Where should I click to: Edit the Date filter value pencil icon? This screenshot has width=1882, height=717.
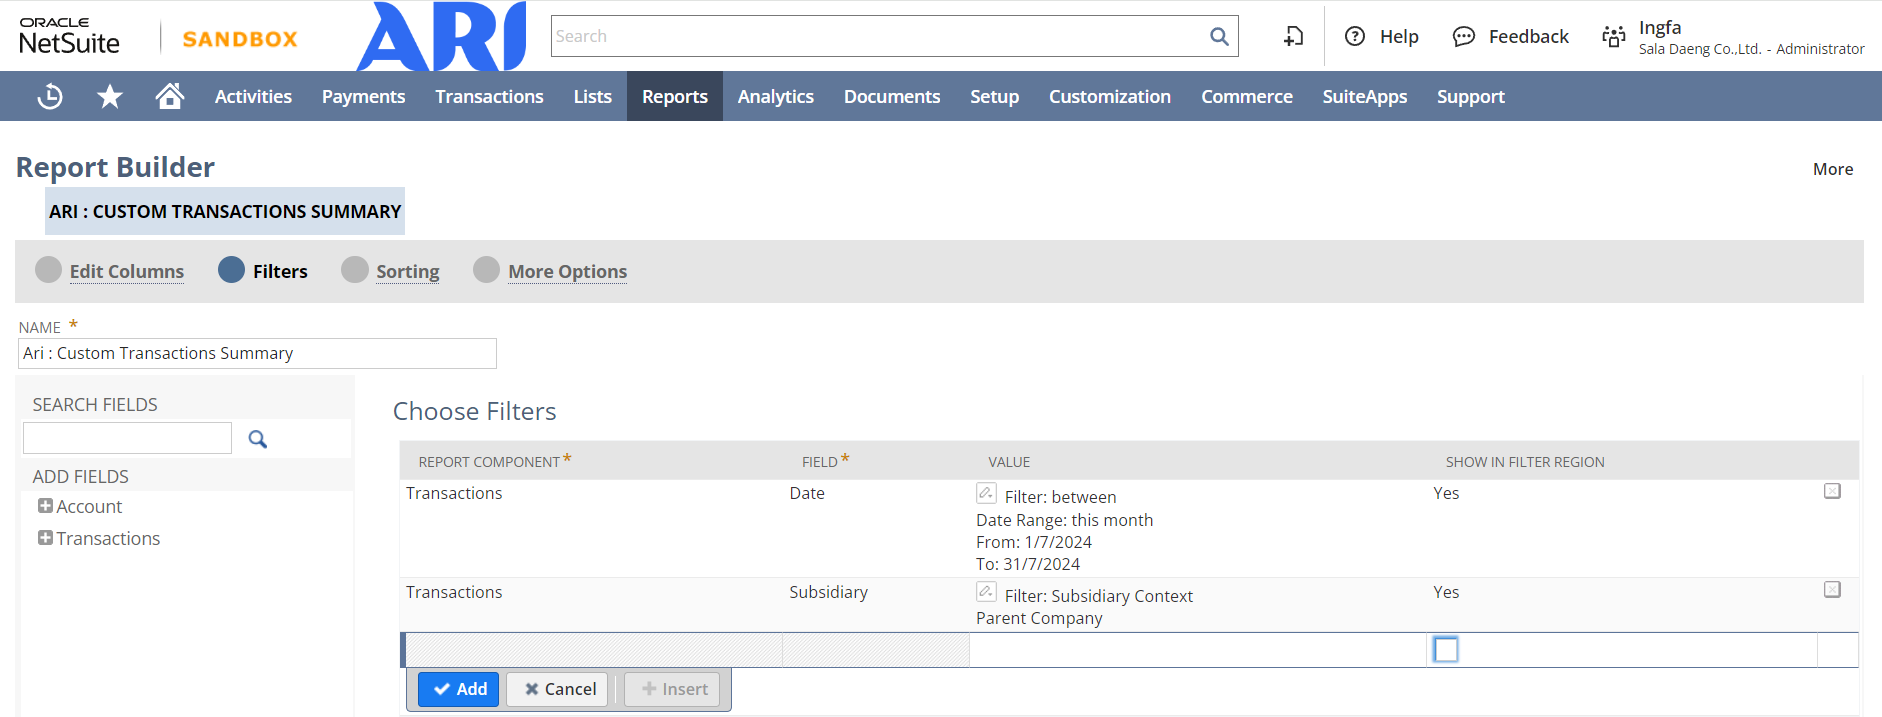[x=986, y=493]
